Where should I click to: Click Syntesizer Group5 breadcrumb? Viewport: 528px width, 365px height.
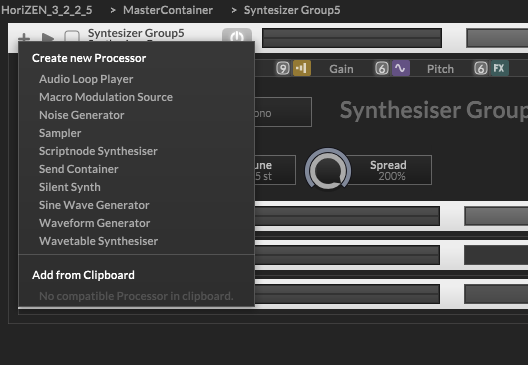pos(292,10)
